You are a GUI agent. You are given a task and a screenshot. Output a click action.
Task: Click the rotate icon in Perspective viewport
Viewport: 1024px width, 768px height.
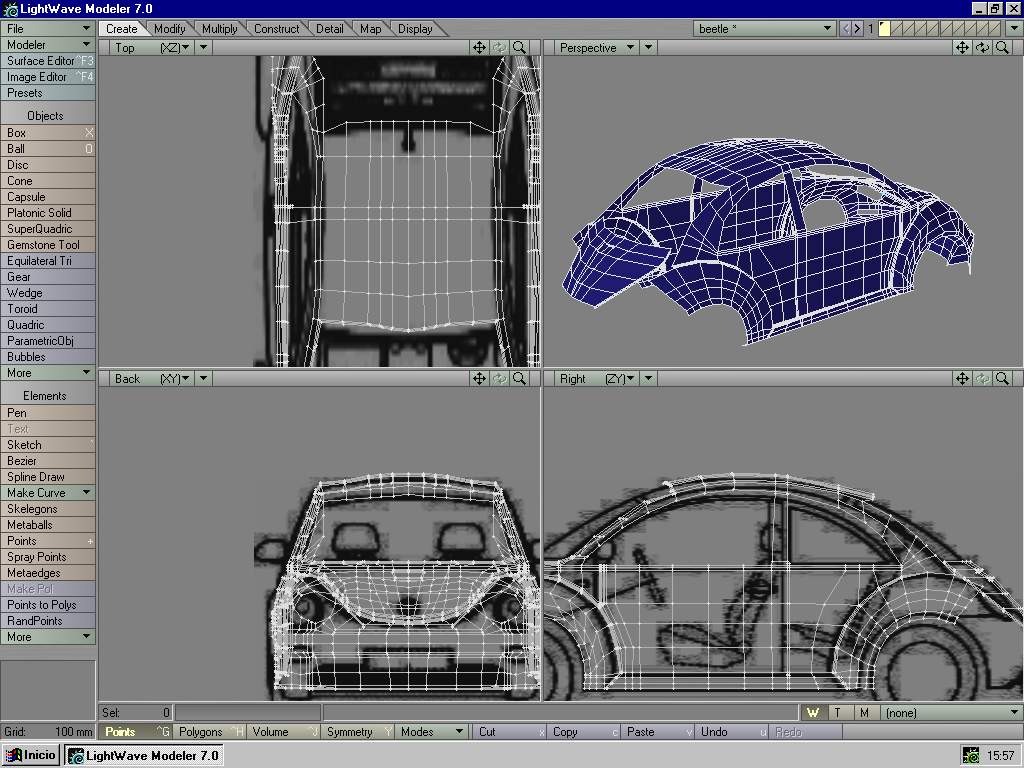982,47
